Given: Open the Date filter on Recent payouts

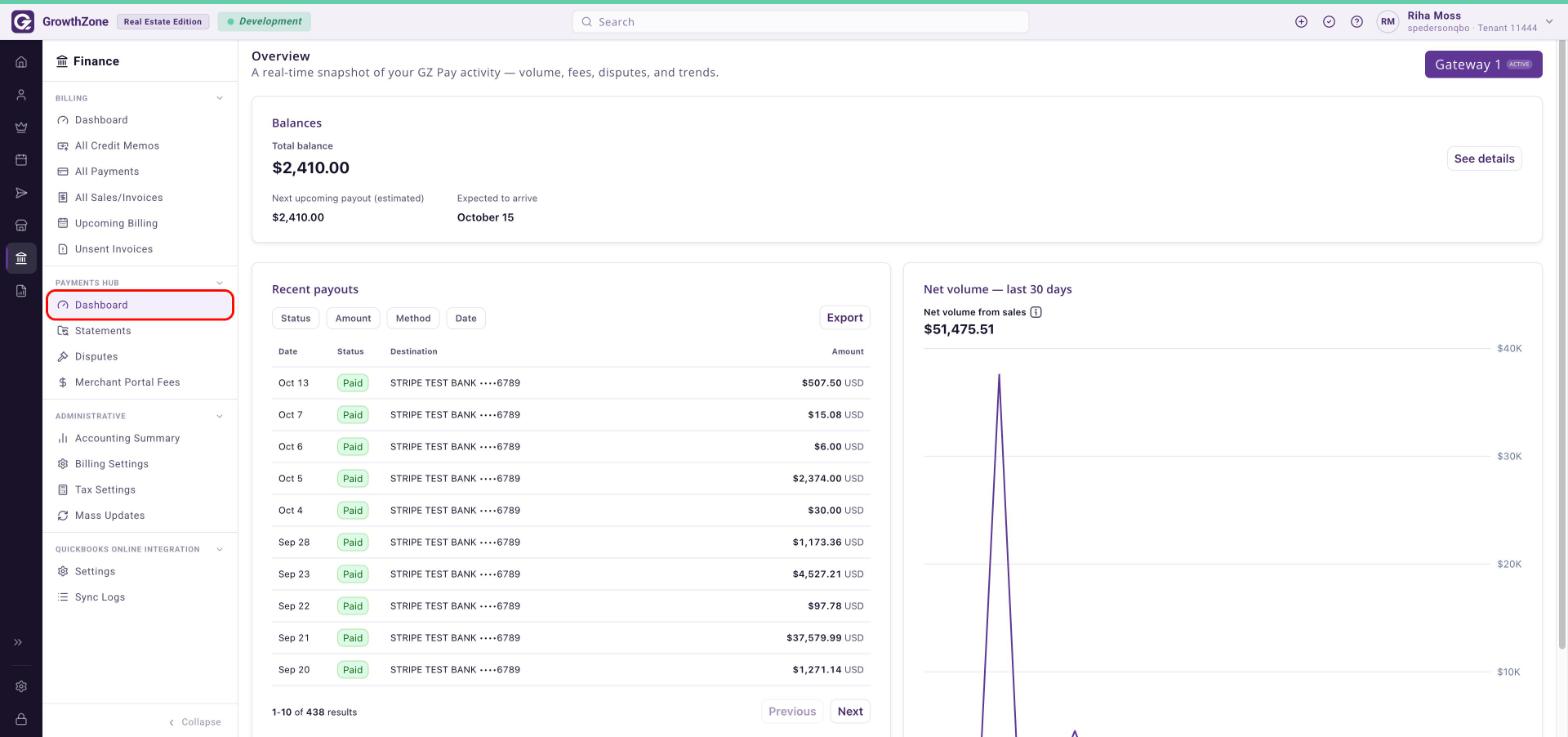Looking at the screenshot, I should (x=466, y=318).
